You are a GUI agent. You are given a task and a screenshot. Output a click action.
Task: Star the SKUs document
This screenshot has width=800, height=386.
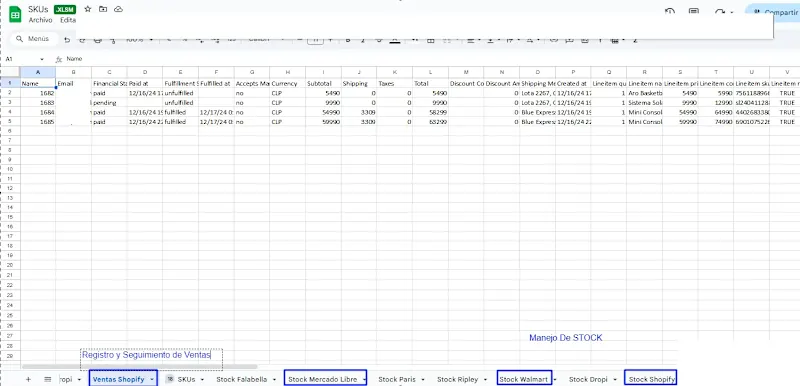coord(88,9)
